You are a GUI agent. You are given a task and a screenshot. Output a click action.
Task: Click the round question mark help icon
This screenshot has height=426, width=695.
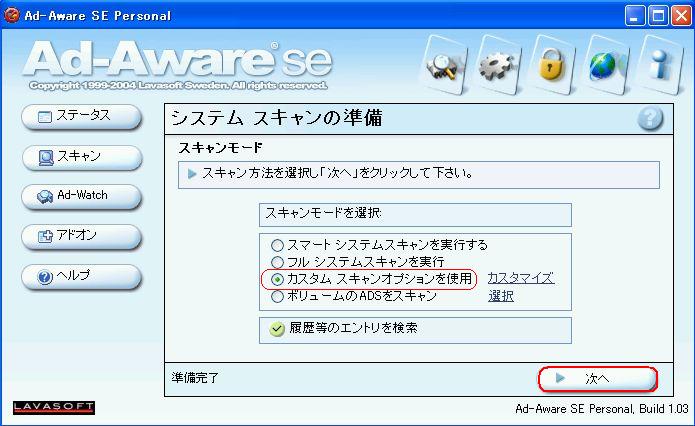coord(650,118)
